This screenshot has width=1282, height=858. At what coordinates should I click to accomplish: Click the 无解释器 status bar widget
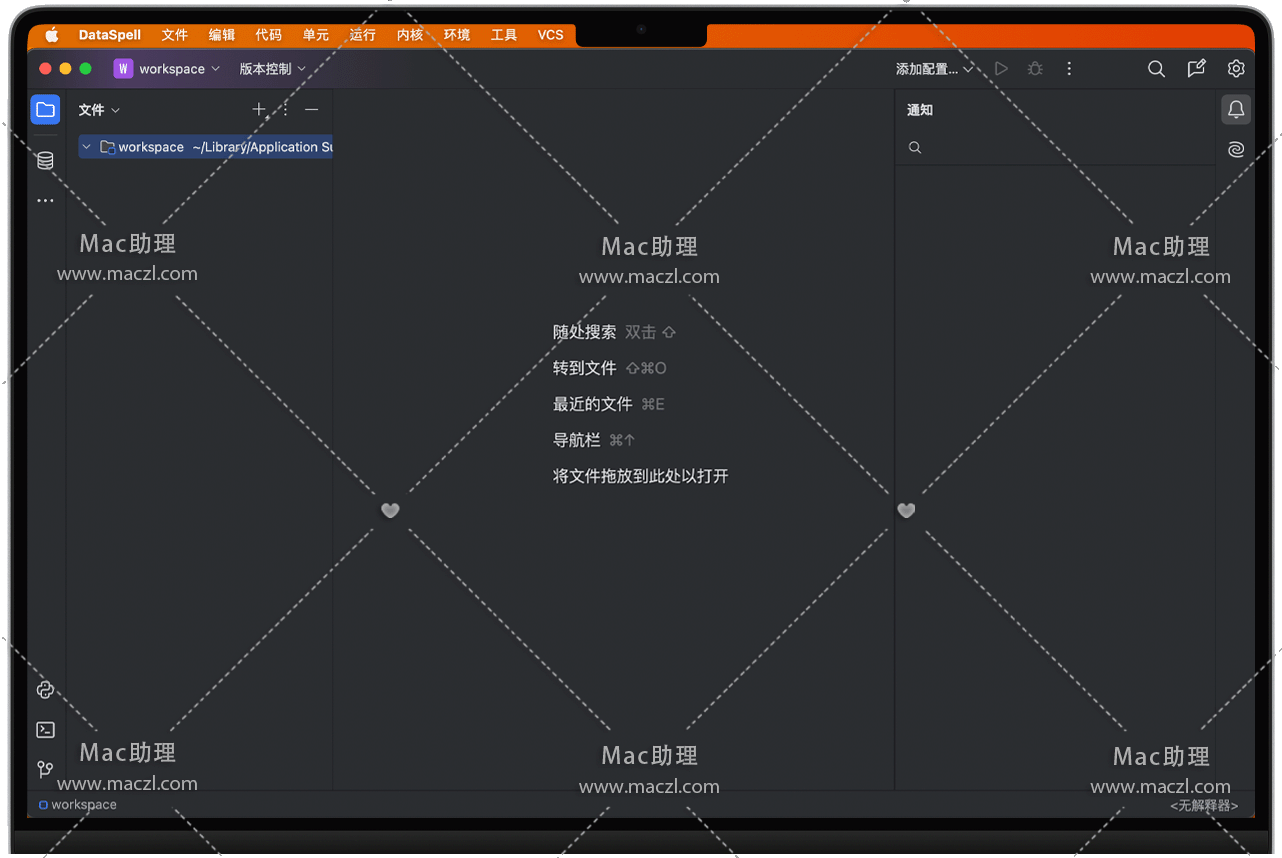(x=1204, y=805)
